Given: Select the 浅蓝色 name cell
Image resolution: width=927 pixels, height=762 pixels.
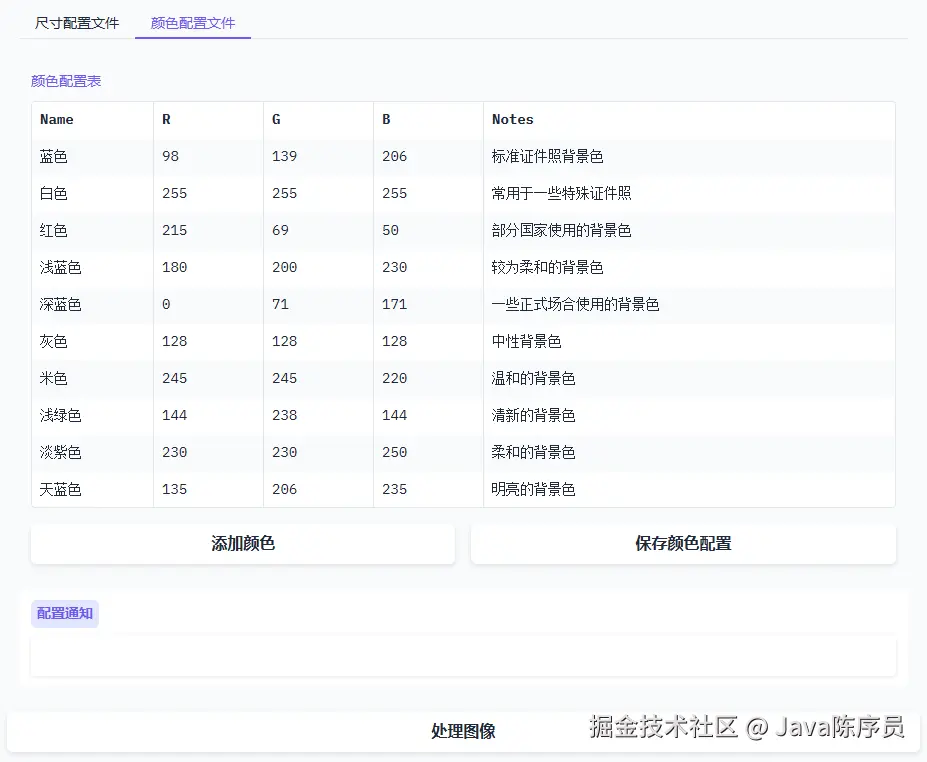Looking at the screenshot, I should coord(92,267).
